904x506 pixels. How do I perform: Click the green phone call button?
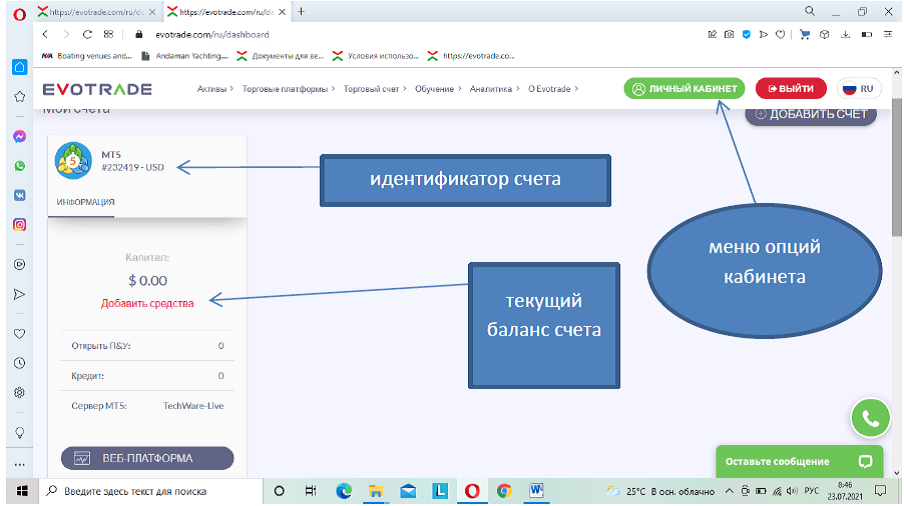click(870, 419)
